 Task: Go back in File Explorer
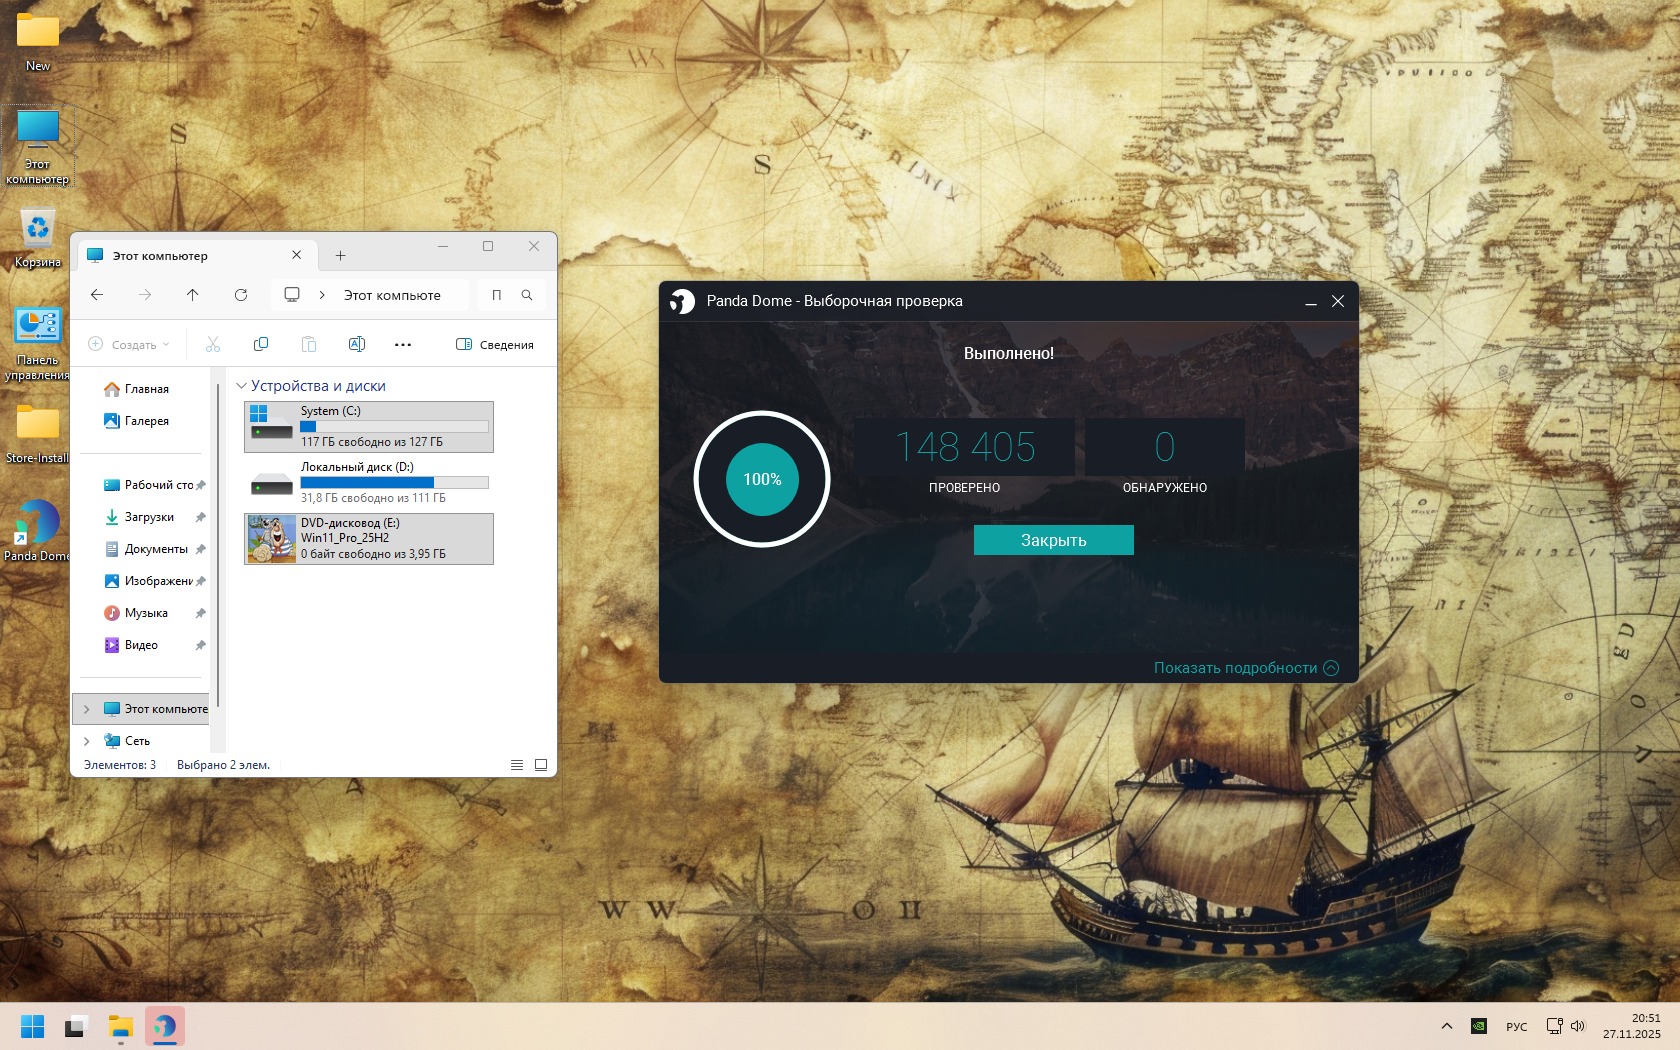(97, 295)
